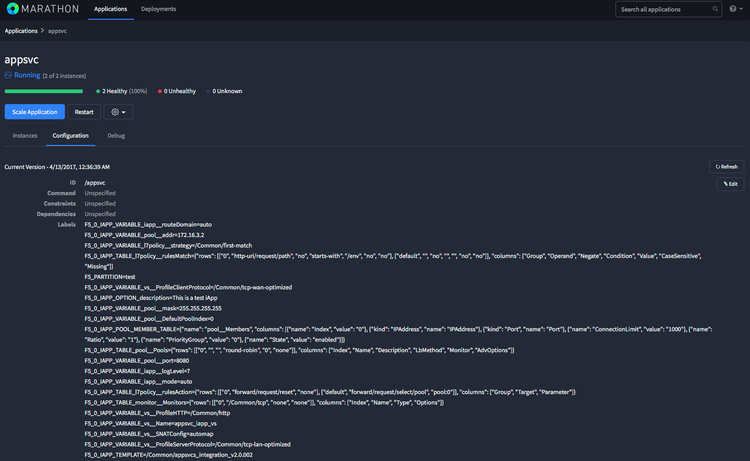Click the Scale Application button
This screenshot has height=461, width=750.
(x=35, y=112)
